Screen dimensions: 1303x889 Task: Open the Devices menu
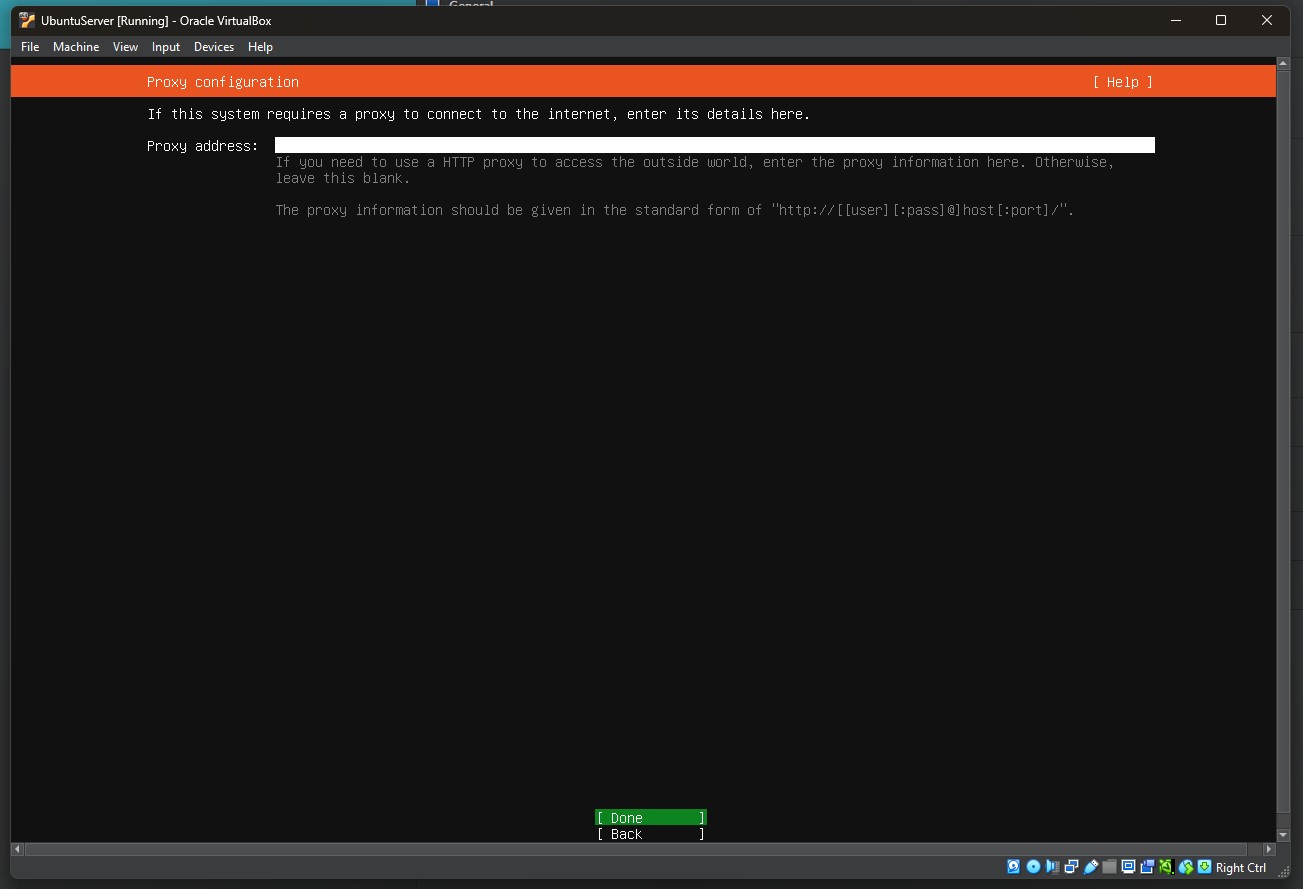[x=213, y=46]
